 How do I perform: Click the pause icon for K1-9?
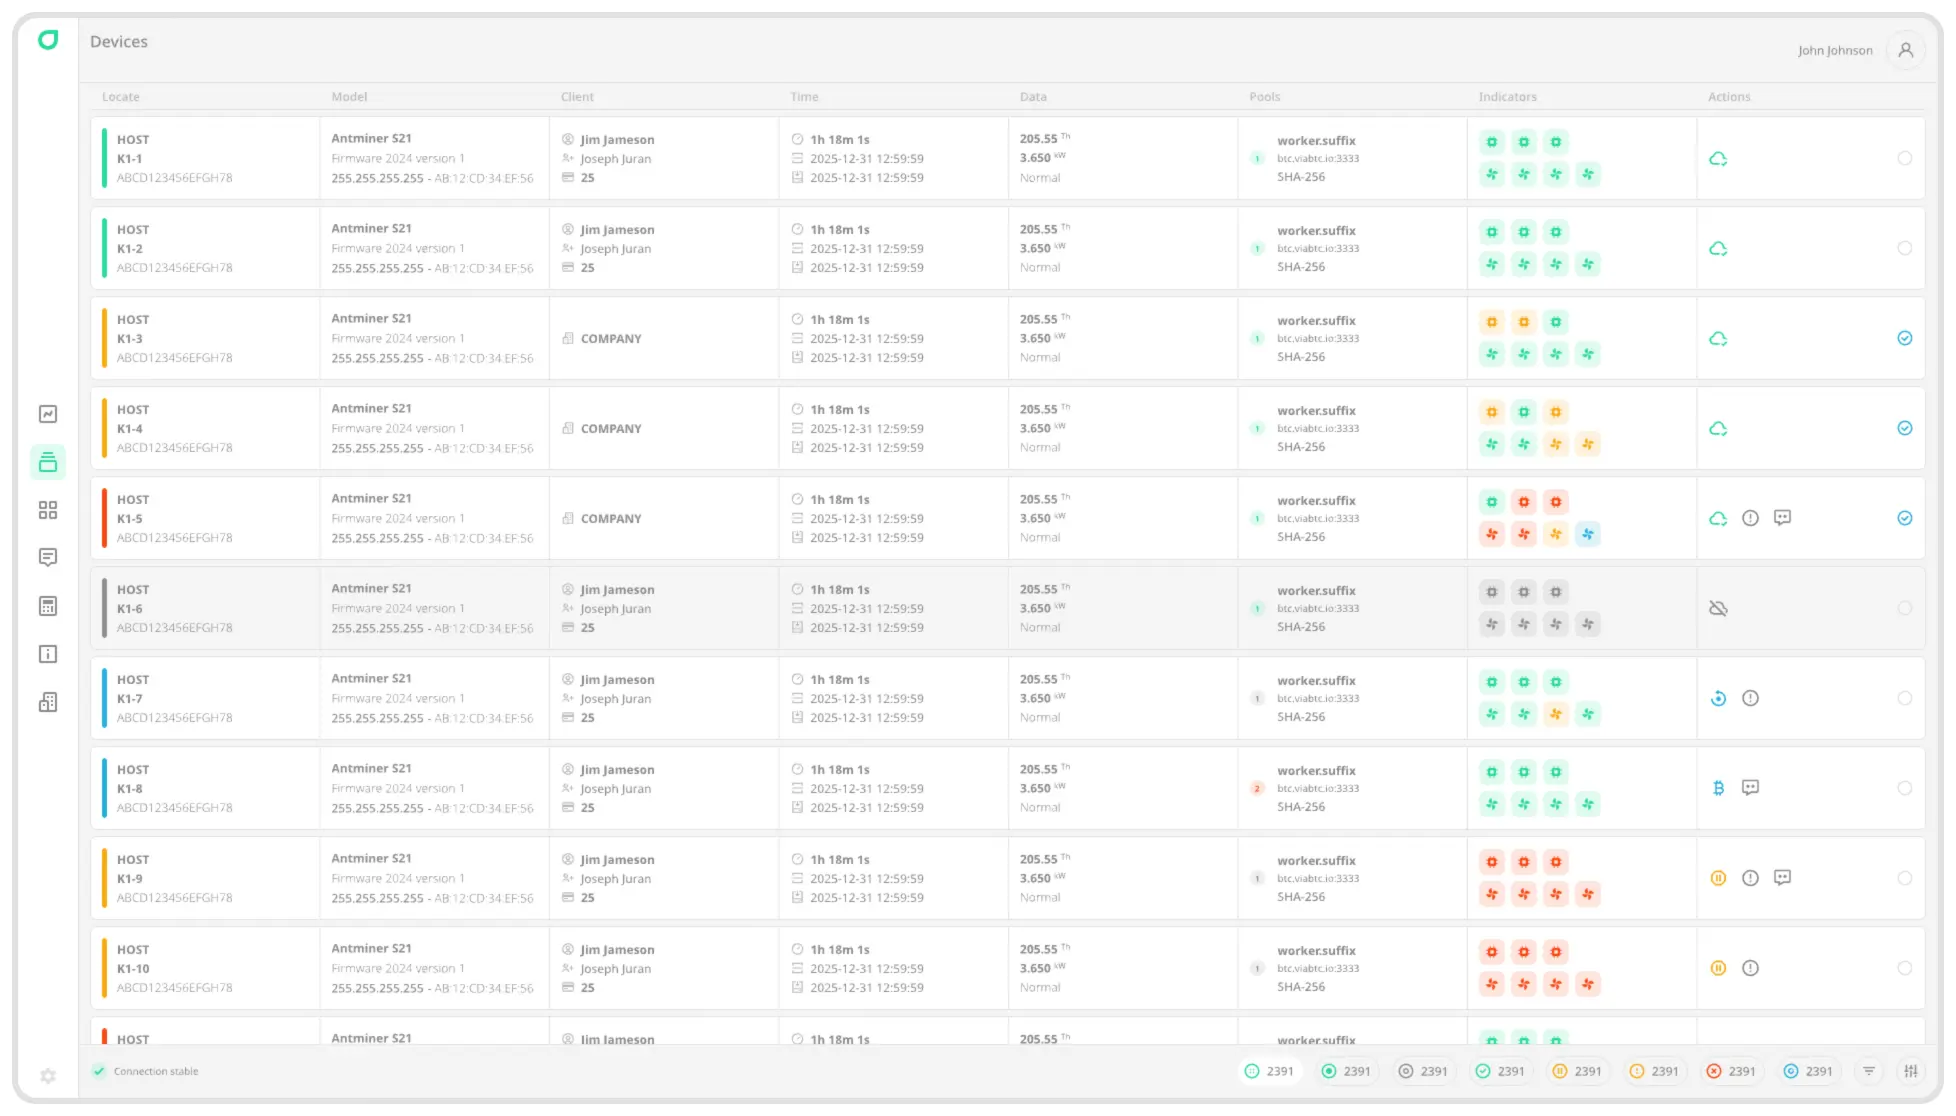1718,878
